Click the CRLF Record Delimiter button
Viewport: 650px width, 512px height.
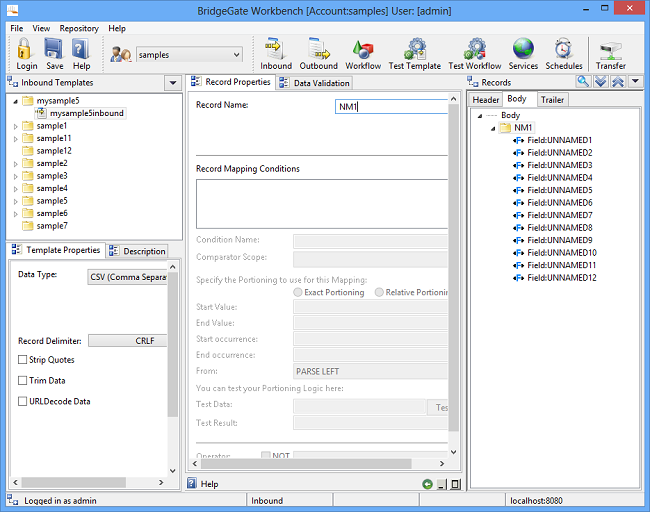(128, 341)
